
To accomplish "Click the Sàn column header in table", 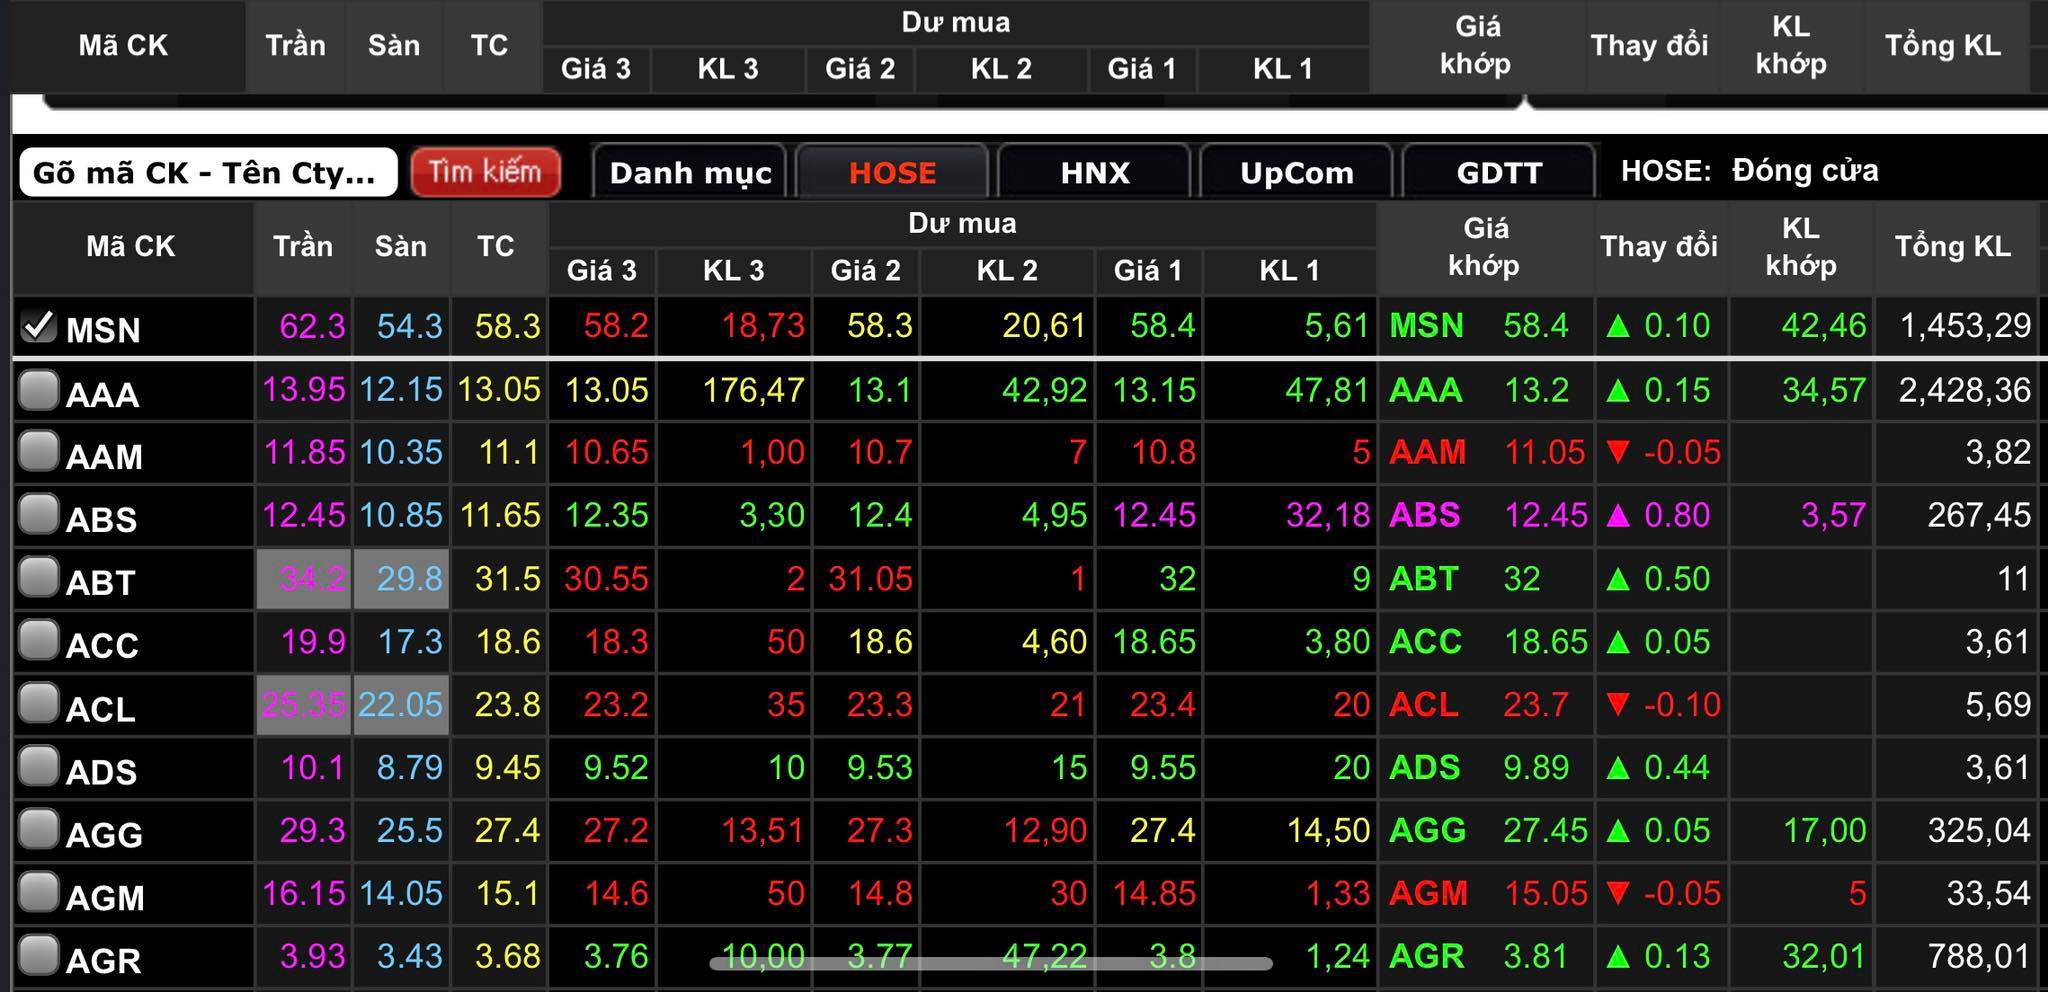I will [401, 247].
